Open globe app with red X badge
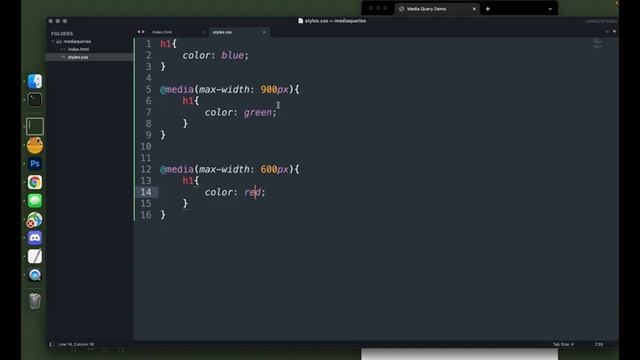The height and width of the screenshot is (360, 640). 34,220
